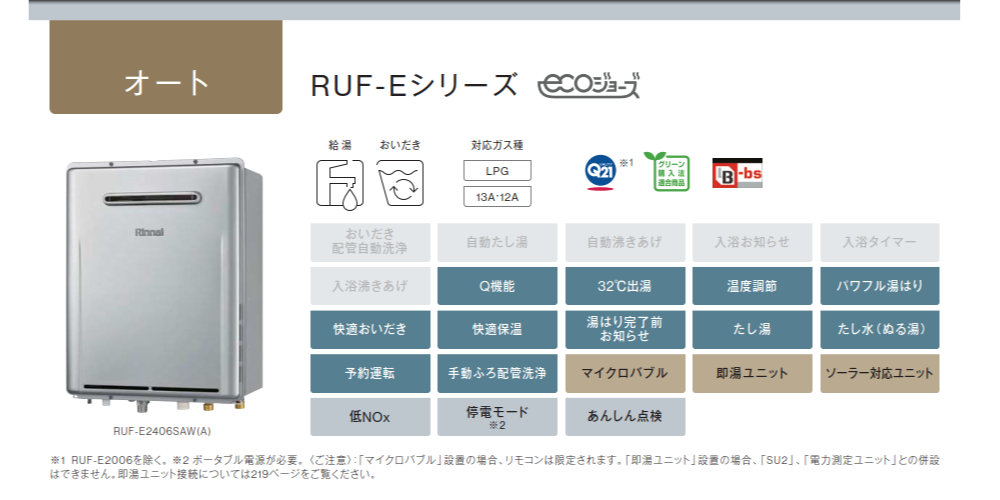Screen dimensions: 1000x500
Task: Click the 32℃出湯 feature tile
Action: [x=624, y=286]
